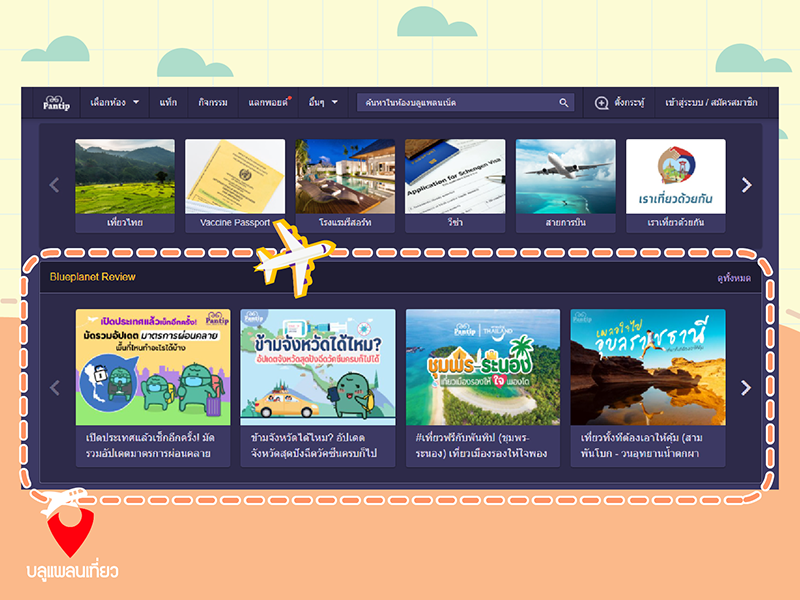Viewport: 800px width, 600px height.
Task: Open article title ข้ามจังหวัดได้ไหม? อัปเดต
Action: tap(314, 445)
